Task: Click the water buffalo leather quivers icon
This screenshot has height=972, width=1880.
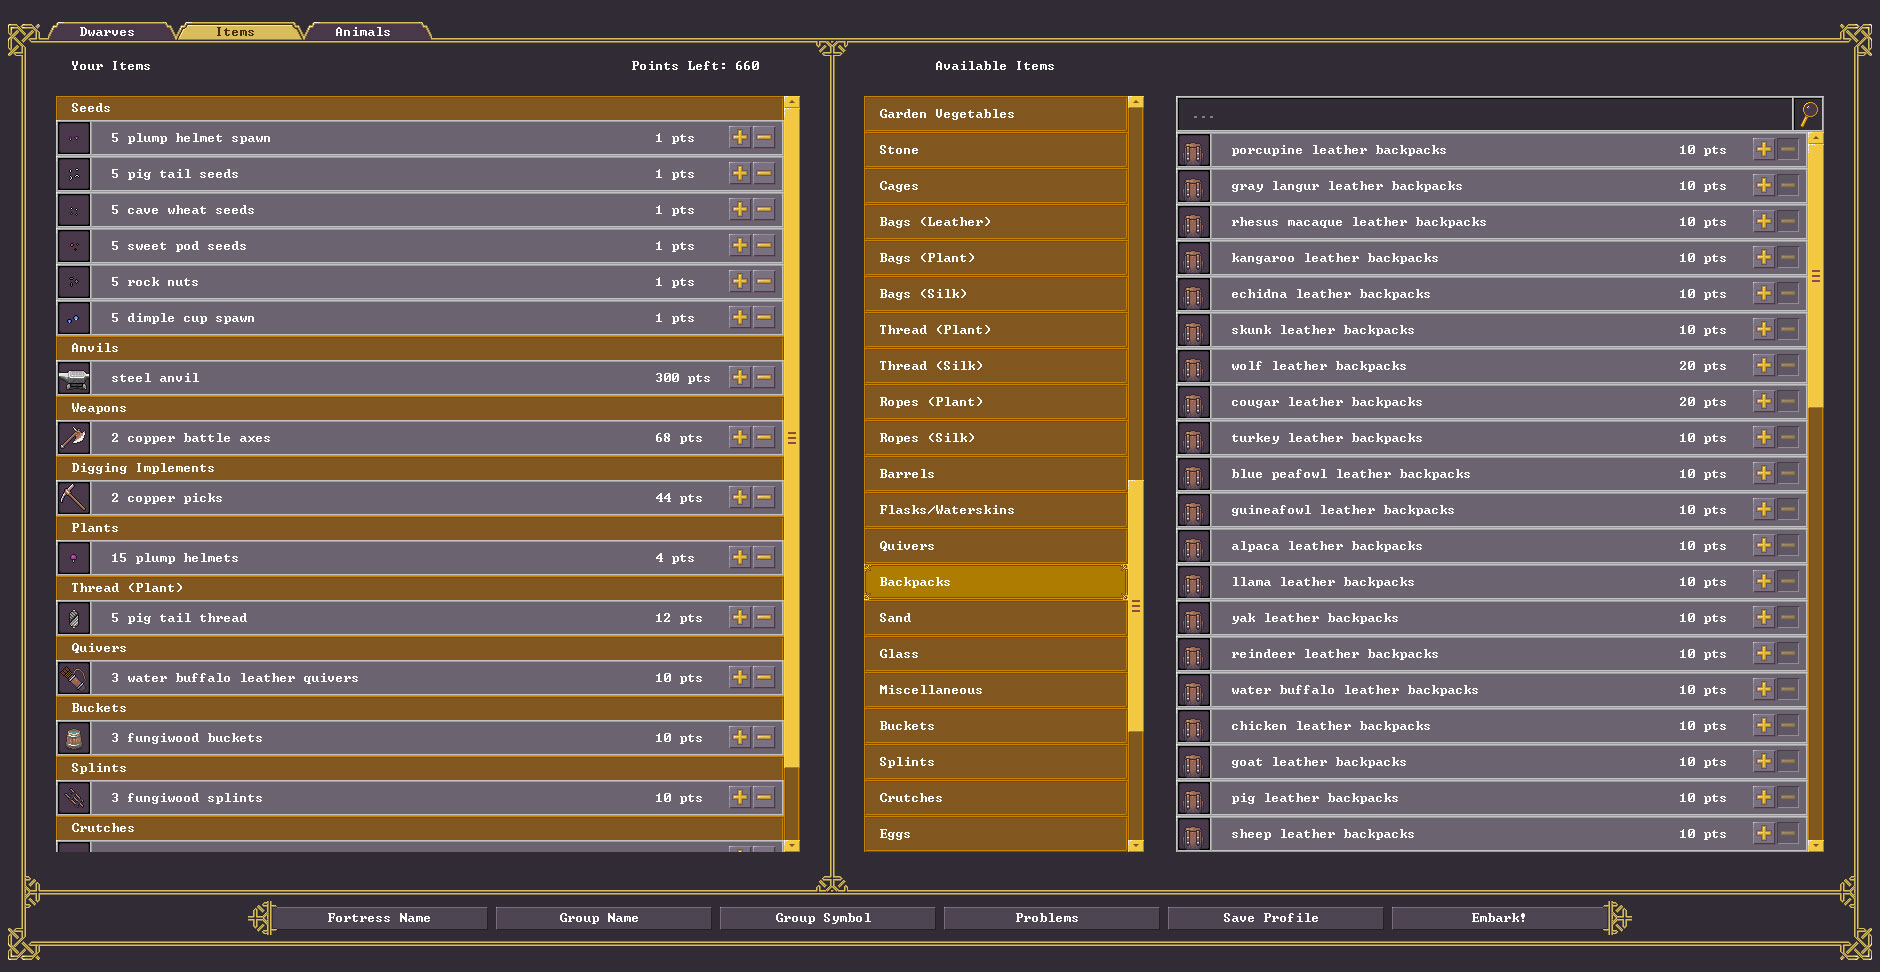Action: (x=74, y=678)
